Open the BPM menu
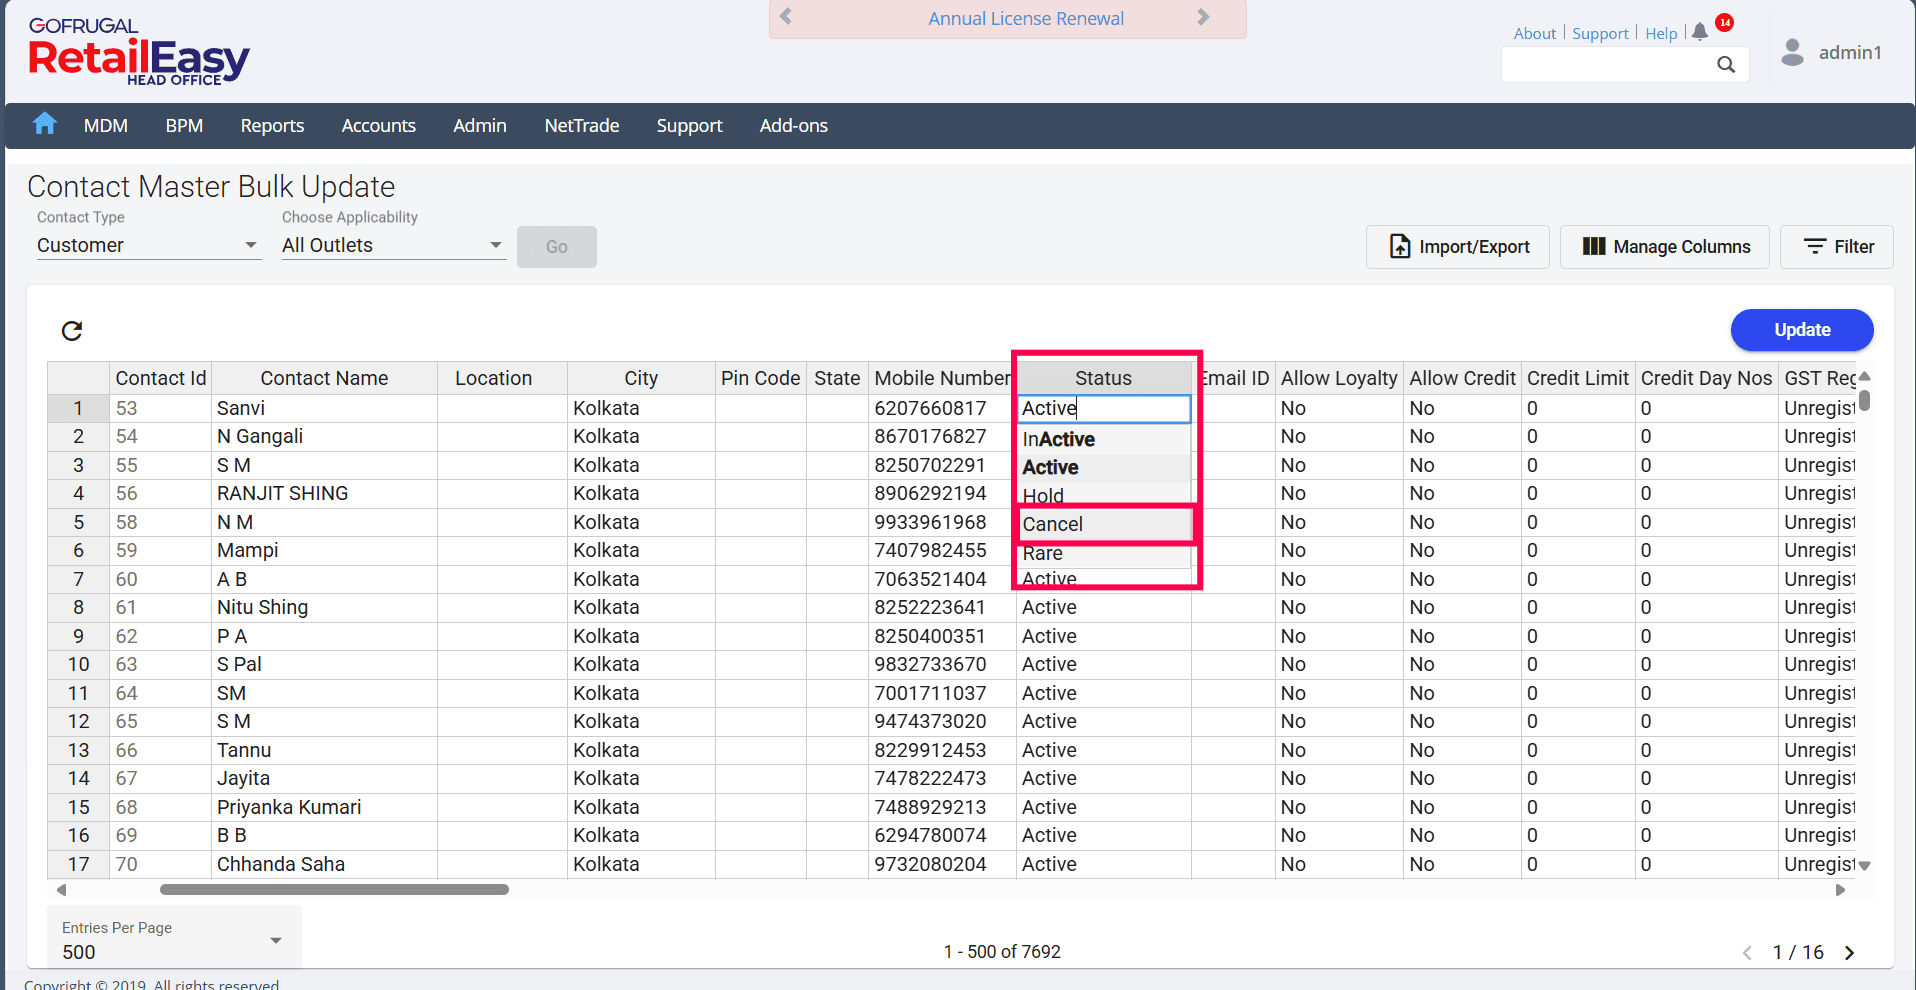The width and height of the screenshot is (1916, 990). [184, 126]
